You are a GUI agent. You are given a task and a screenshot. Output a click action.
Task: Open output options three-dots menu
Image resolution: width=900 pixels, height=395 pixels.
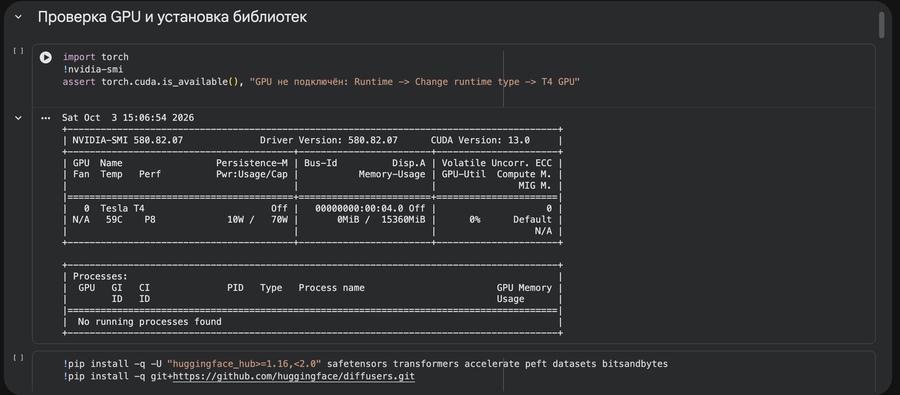[x=46, y=118]
